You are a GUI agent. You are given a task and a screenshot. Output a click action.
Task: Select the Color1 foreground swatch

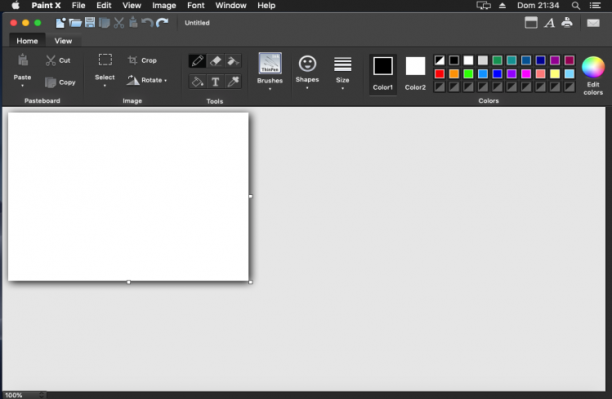(382, 74)
